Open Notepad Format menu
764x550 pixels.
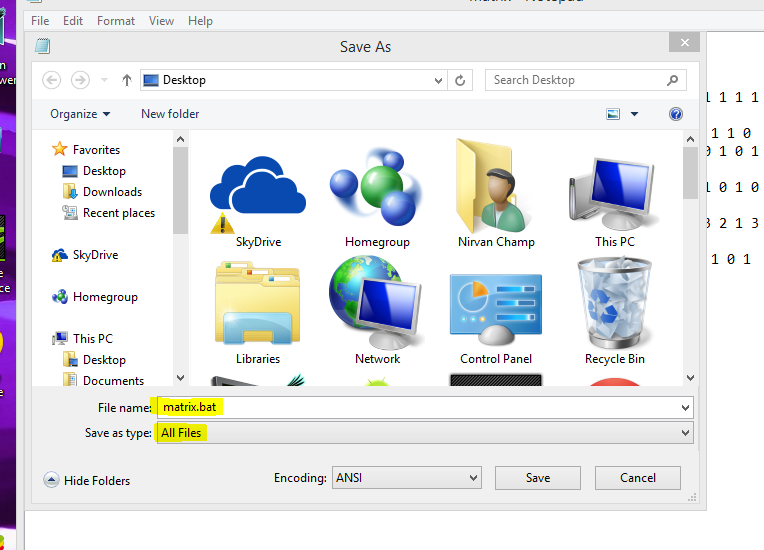pos(115,21)
